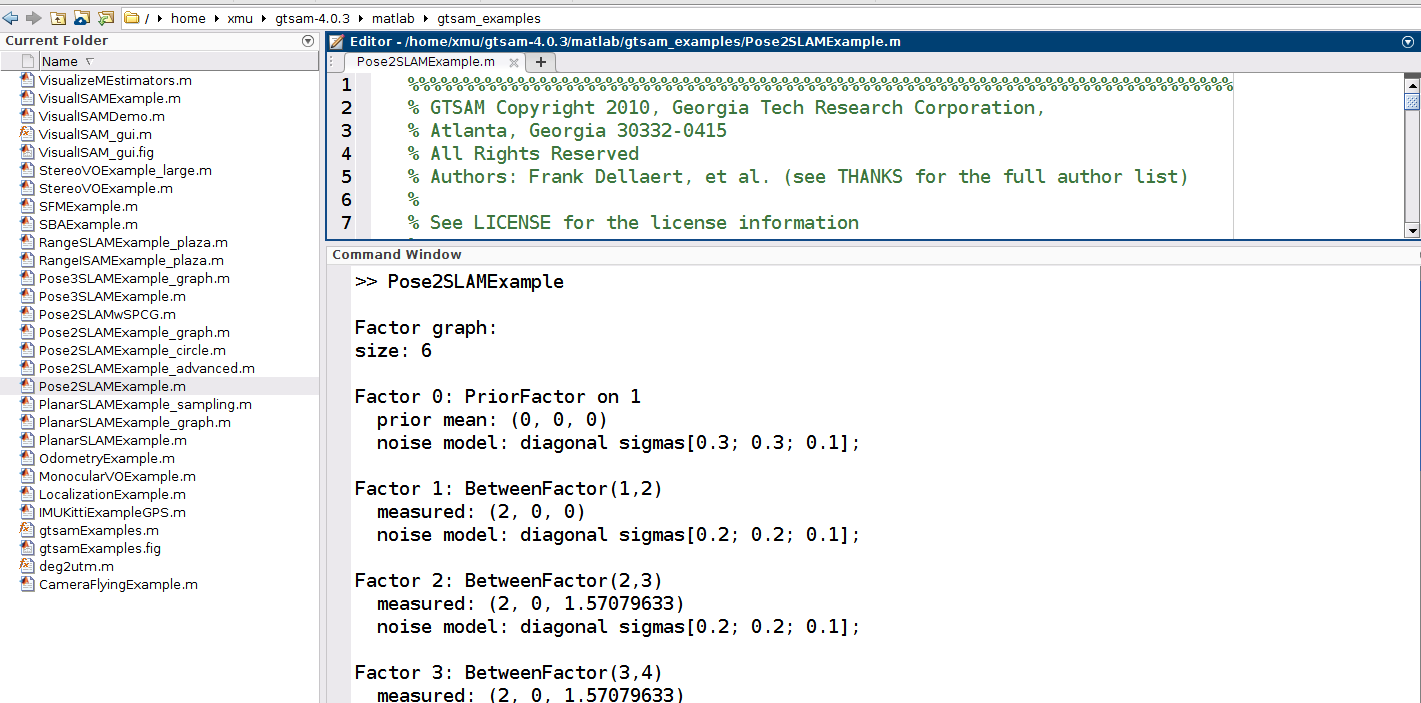Open a new editor tab with the plus button
The width and height of the screenshot is (1421, 703).
tap(540, 61)
